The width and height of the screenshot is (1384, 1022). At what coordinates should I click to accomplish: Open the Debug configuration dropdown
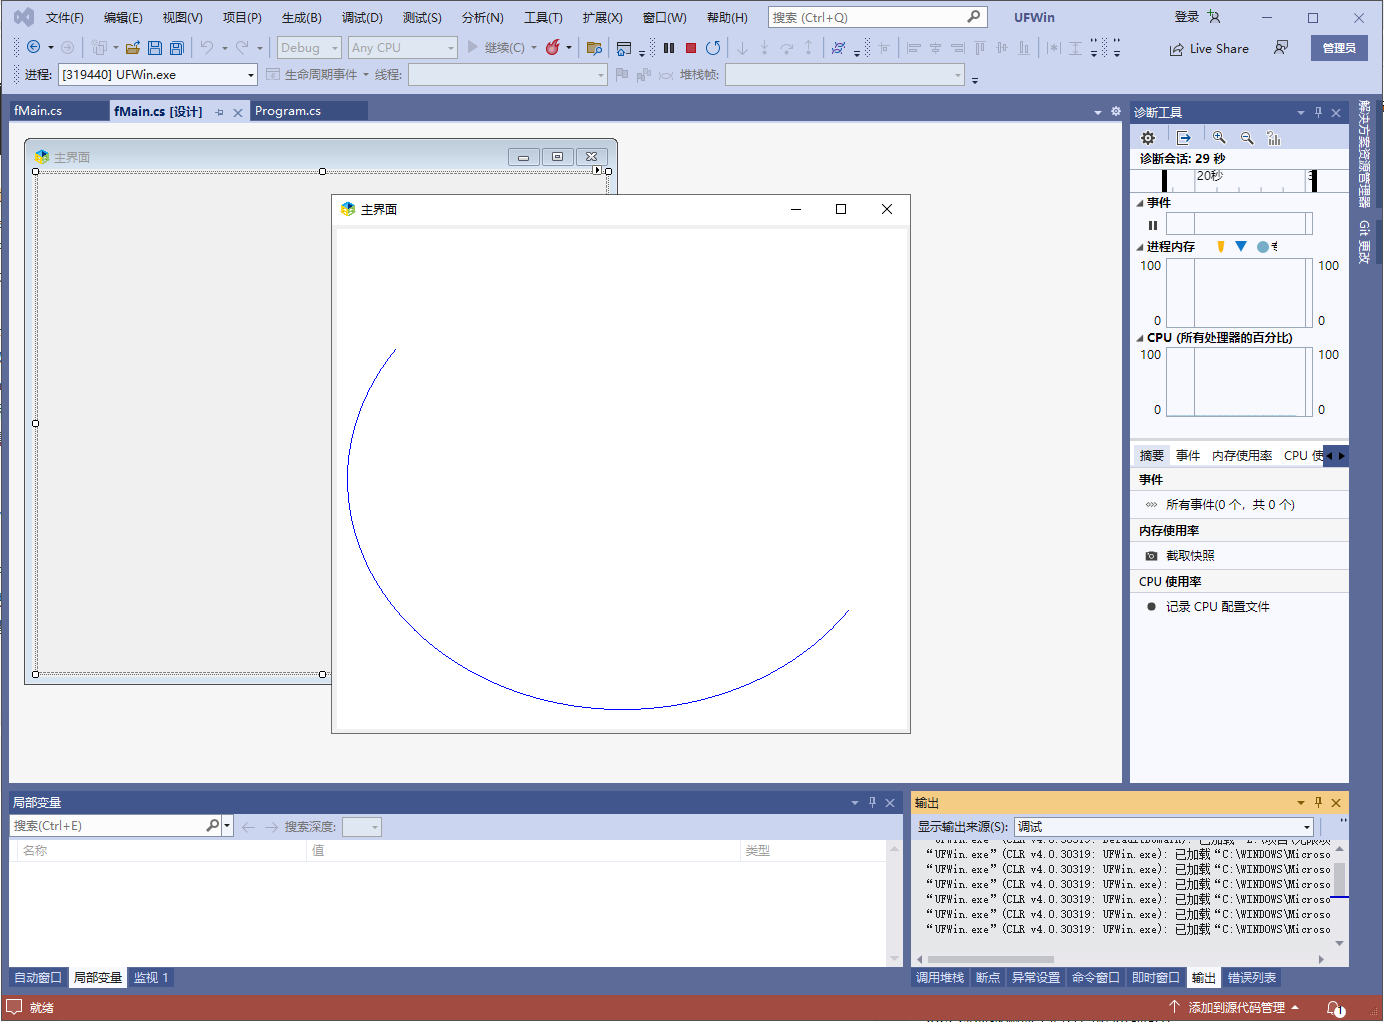coord(309,47)
